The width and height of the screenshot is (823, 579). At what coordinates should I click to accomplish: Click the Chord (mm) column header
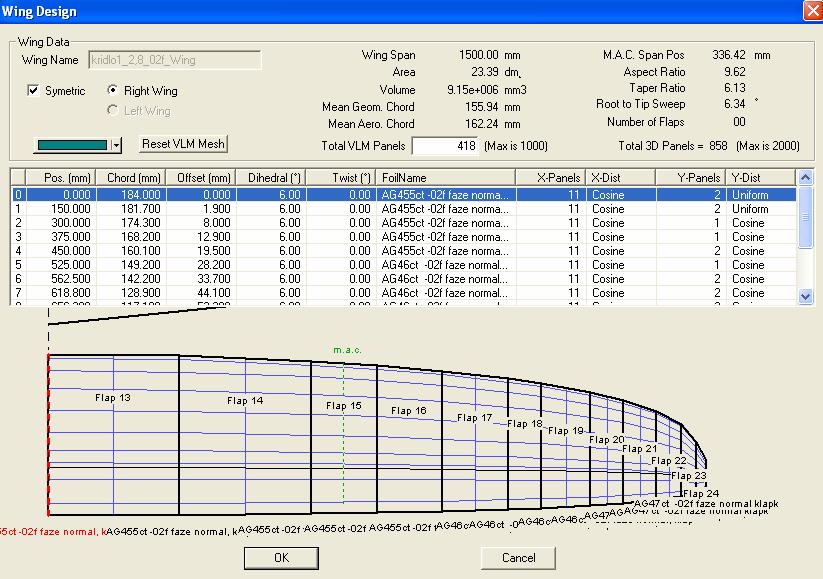click(x=131, y=177)
